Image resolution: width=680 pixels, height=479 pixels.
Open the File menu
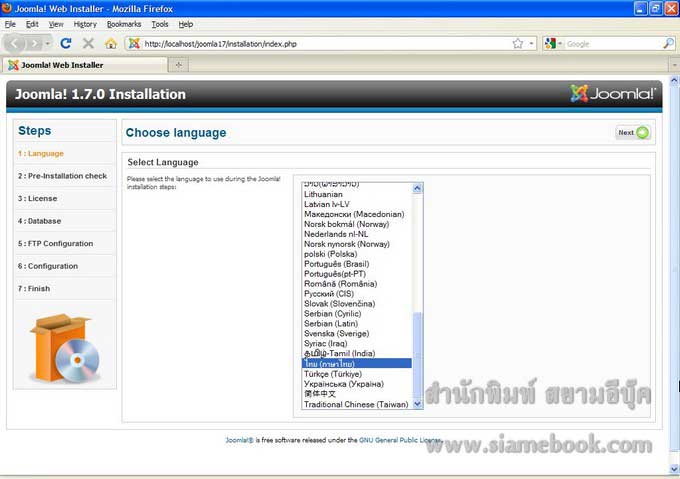[10, 24]
